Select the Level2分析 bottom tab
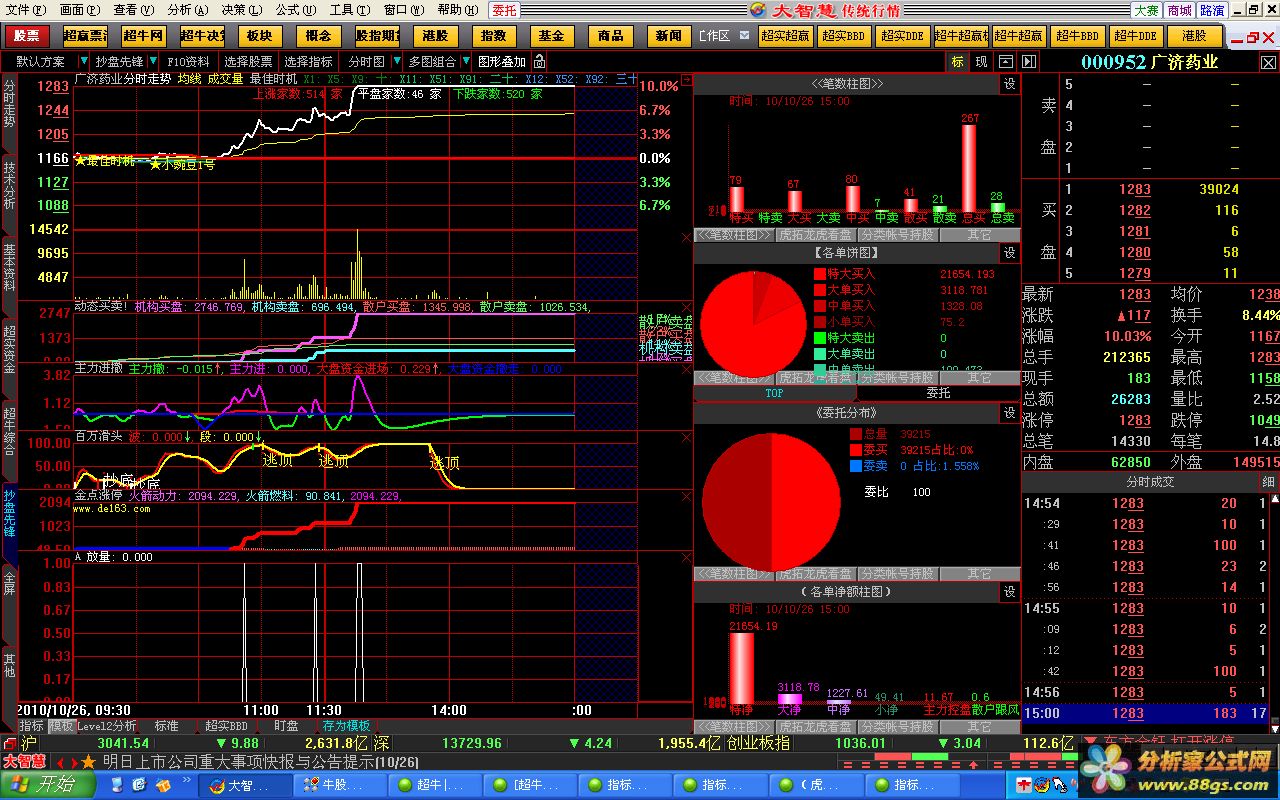This screenshot has height=800, width=1280. tap(107, 726)
